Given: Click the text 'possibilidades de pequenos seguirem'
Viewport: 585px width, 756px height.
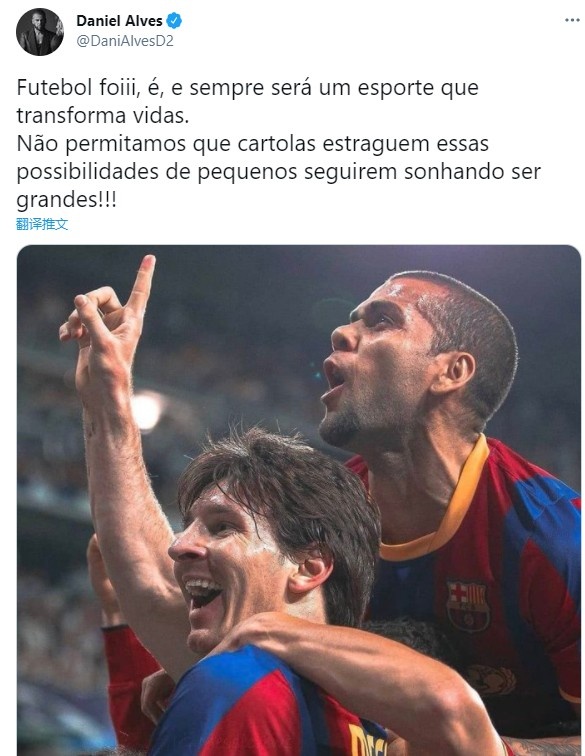Looking at the screenshot, I should [206, 172].
